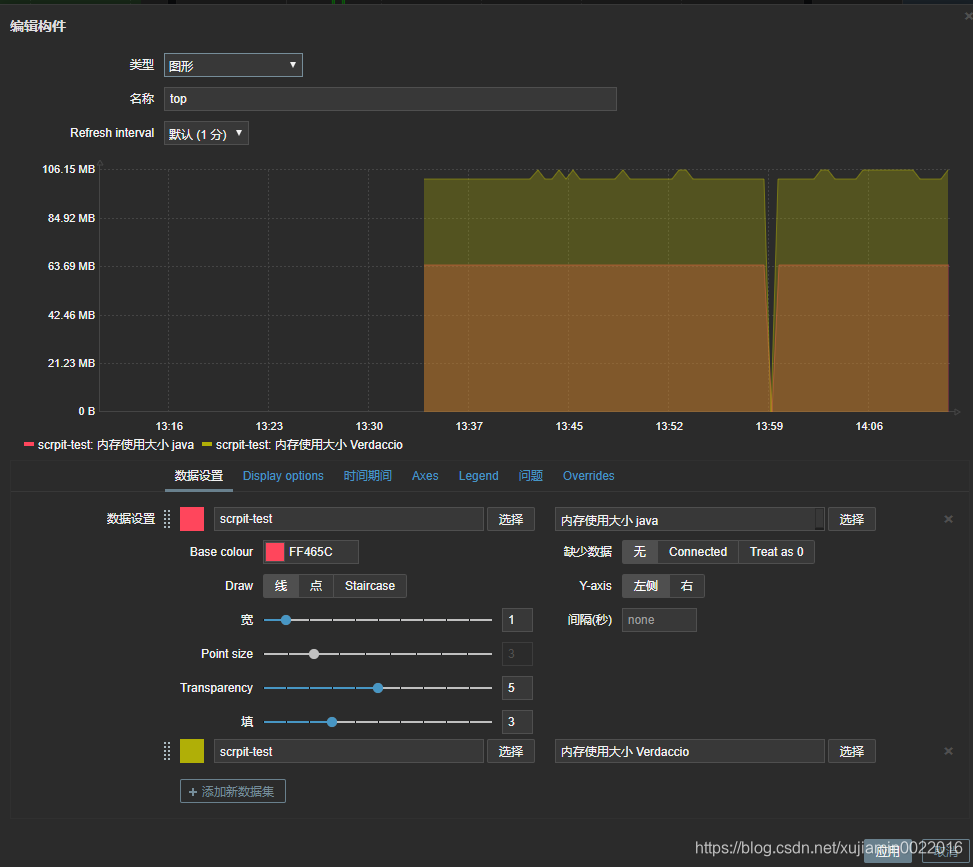This screenshot has height=867, width=973.
Task: Click the 13:59 time axis label
Action: tap(769, 426)
